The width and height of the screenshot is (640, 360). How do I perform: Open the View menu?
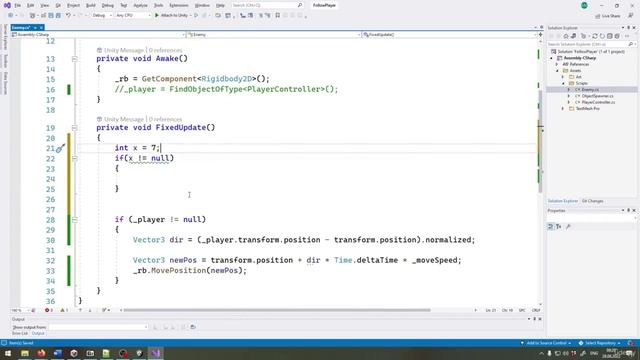pos(44,5)
